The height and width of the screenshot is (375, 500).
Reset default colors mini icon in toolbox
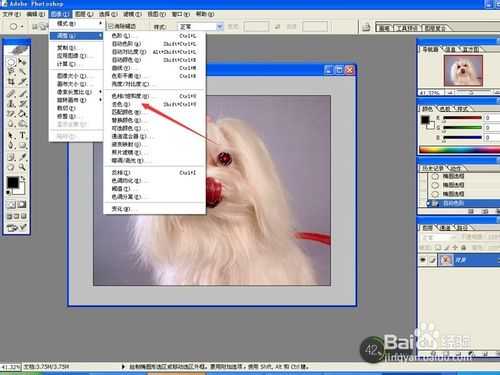[8, 193]
